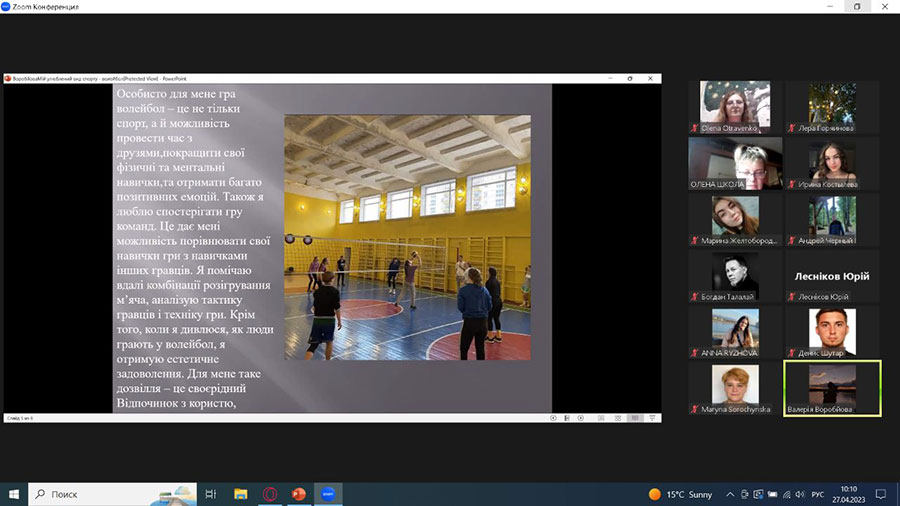Select Olena Otravenko video thumbnail

point(735,107)
